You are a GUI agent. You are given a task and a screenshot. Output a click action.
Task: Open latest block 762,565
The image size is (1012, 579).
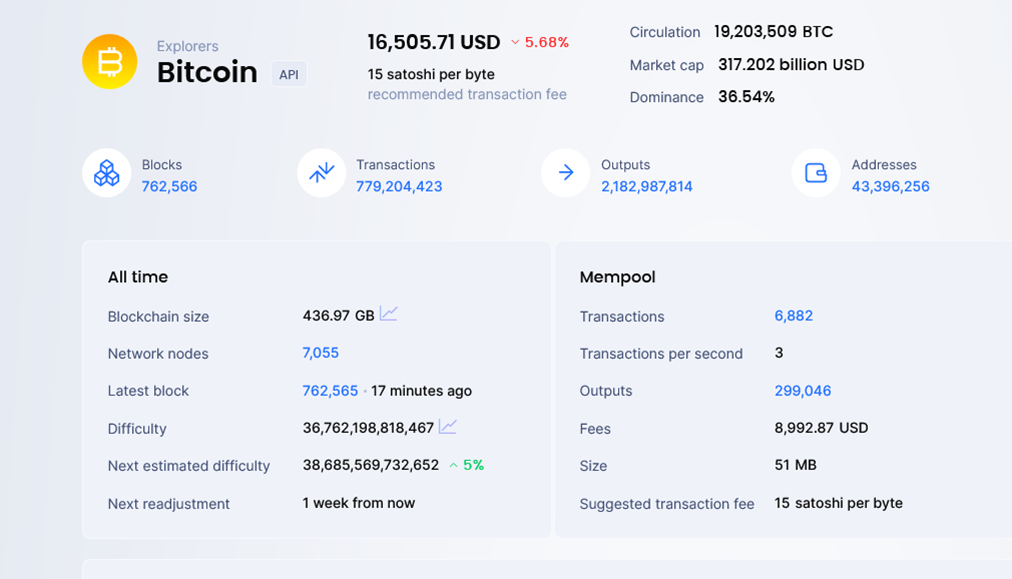330,391
